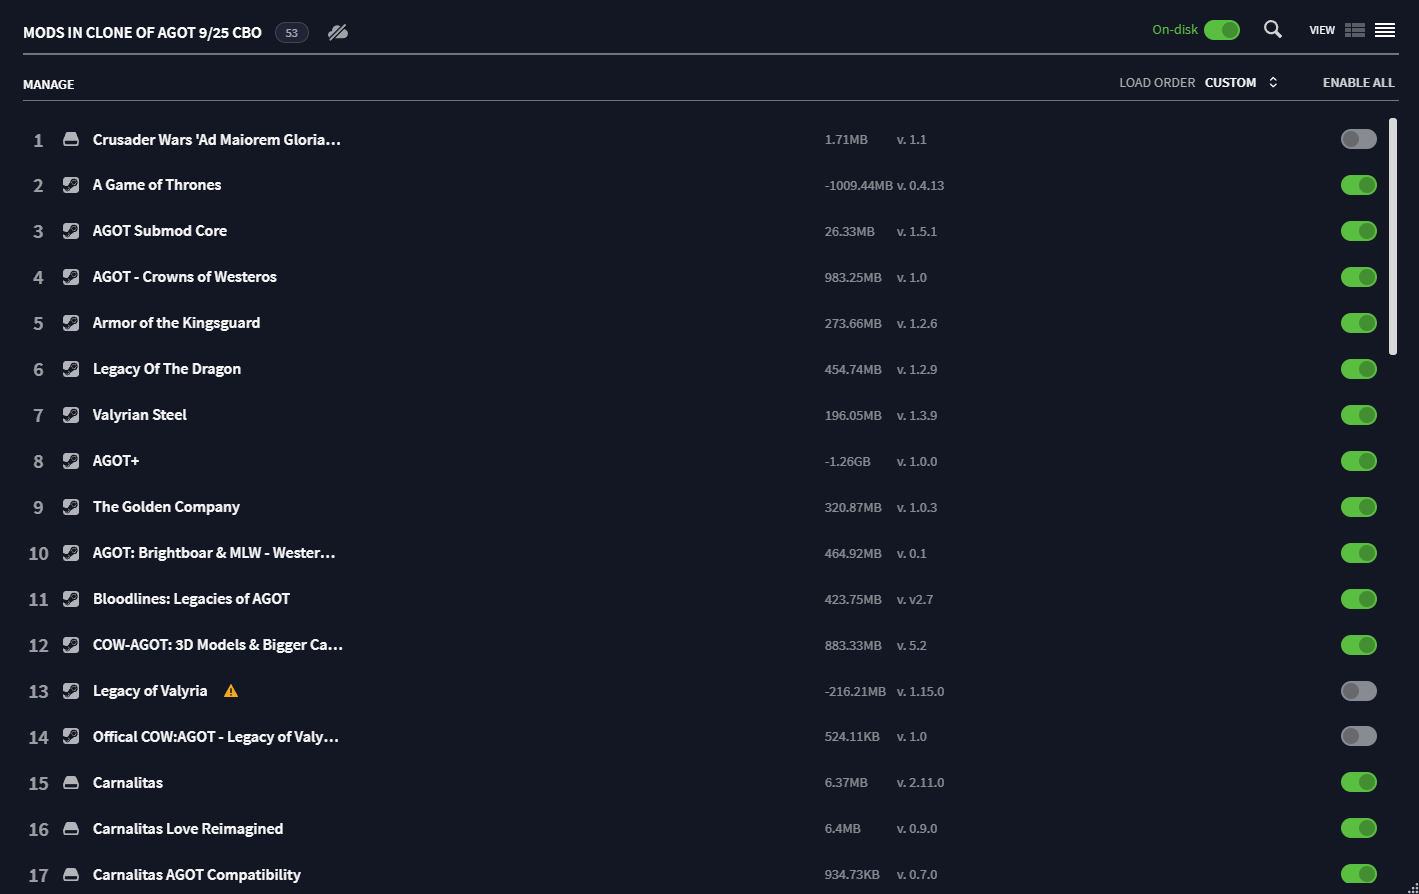This screenshot has width=1419, height=894.
Task: Enable the Crusader Wars mod
Action: point(1359,139)
